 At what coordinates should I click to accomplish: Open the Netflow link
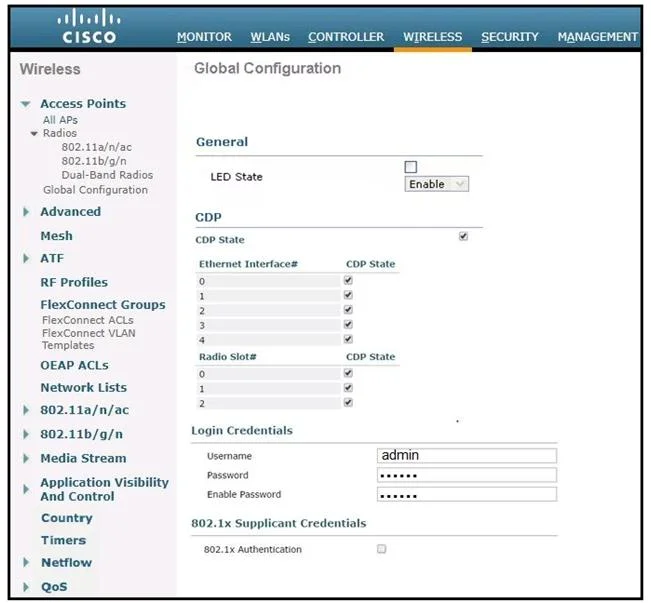click(66, 563)
